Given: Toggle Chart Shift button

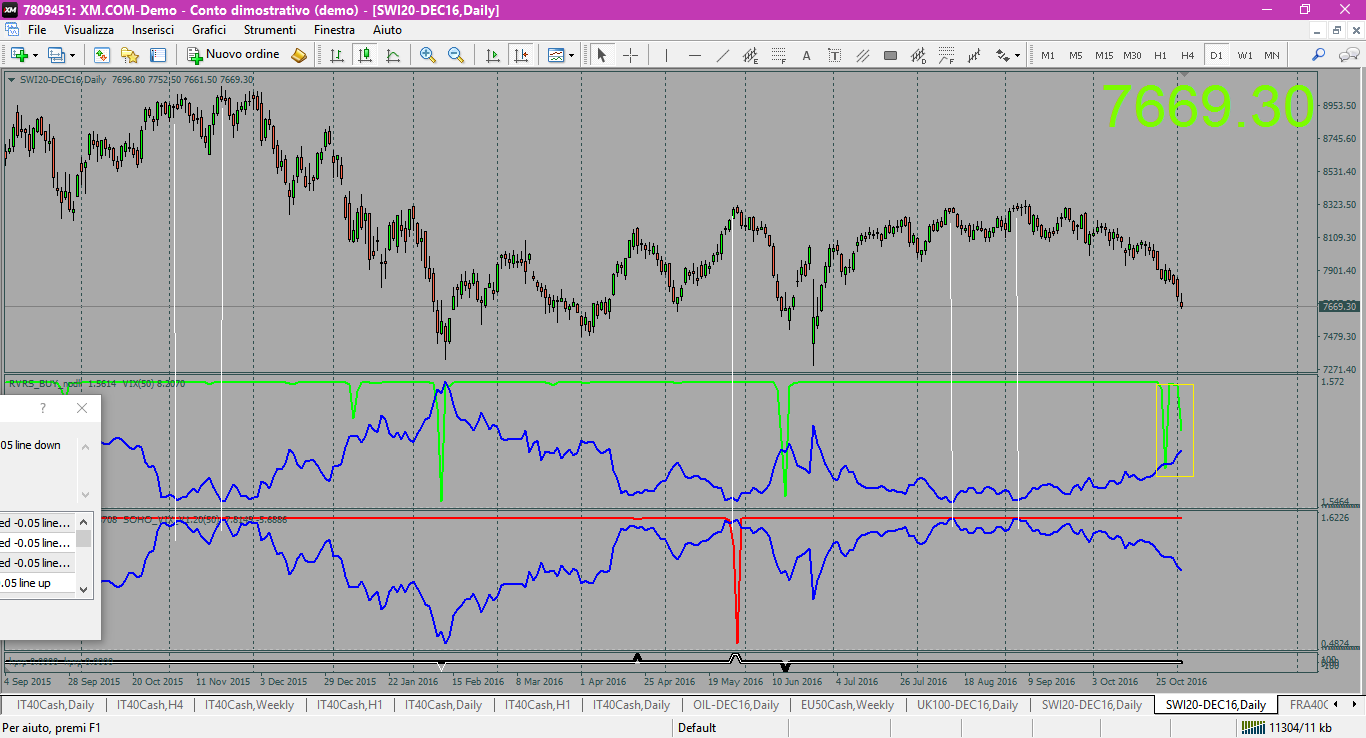Looking at the screenshot, I should 520,55.
